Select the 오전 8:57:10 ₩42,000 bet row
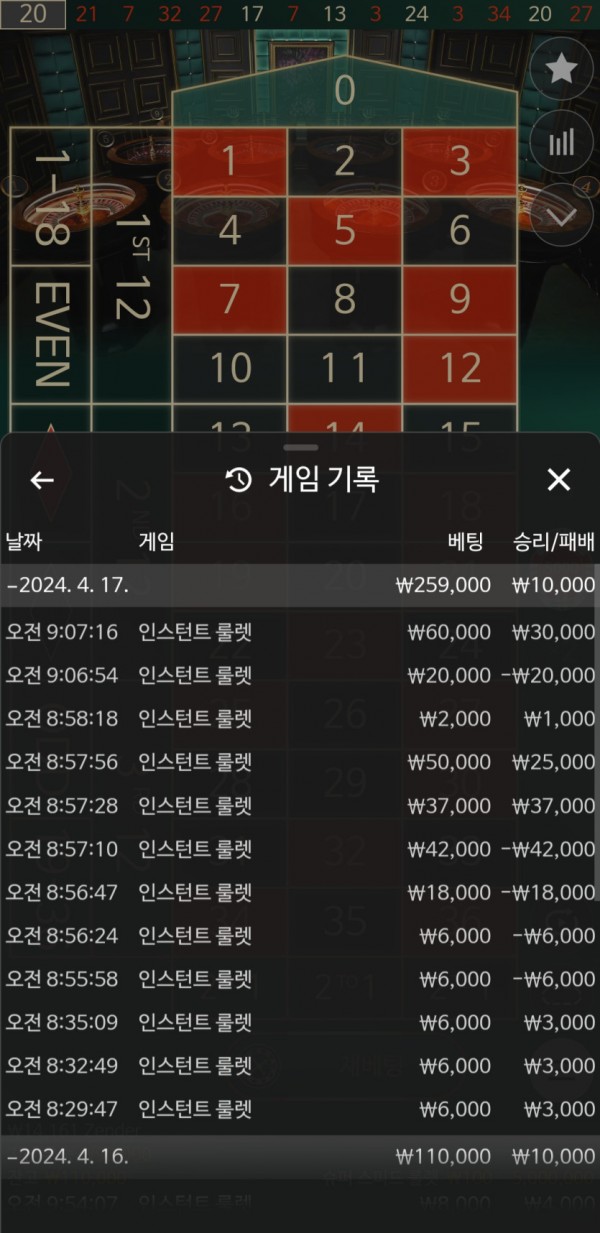 click(x=300, y=849)
